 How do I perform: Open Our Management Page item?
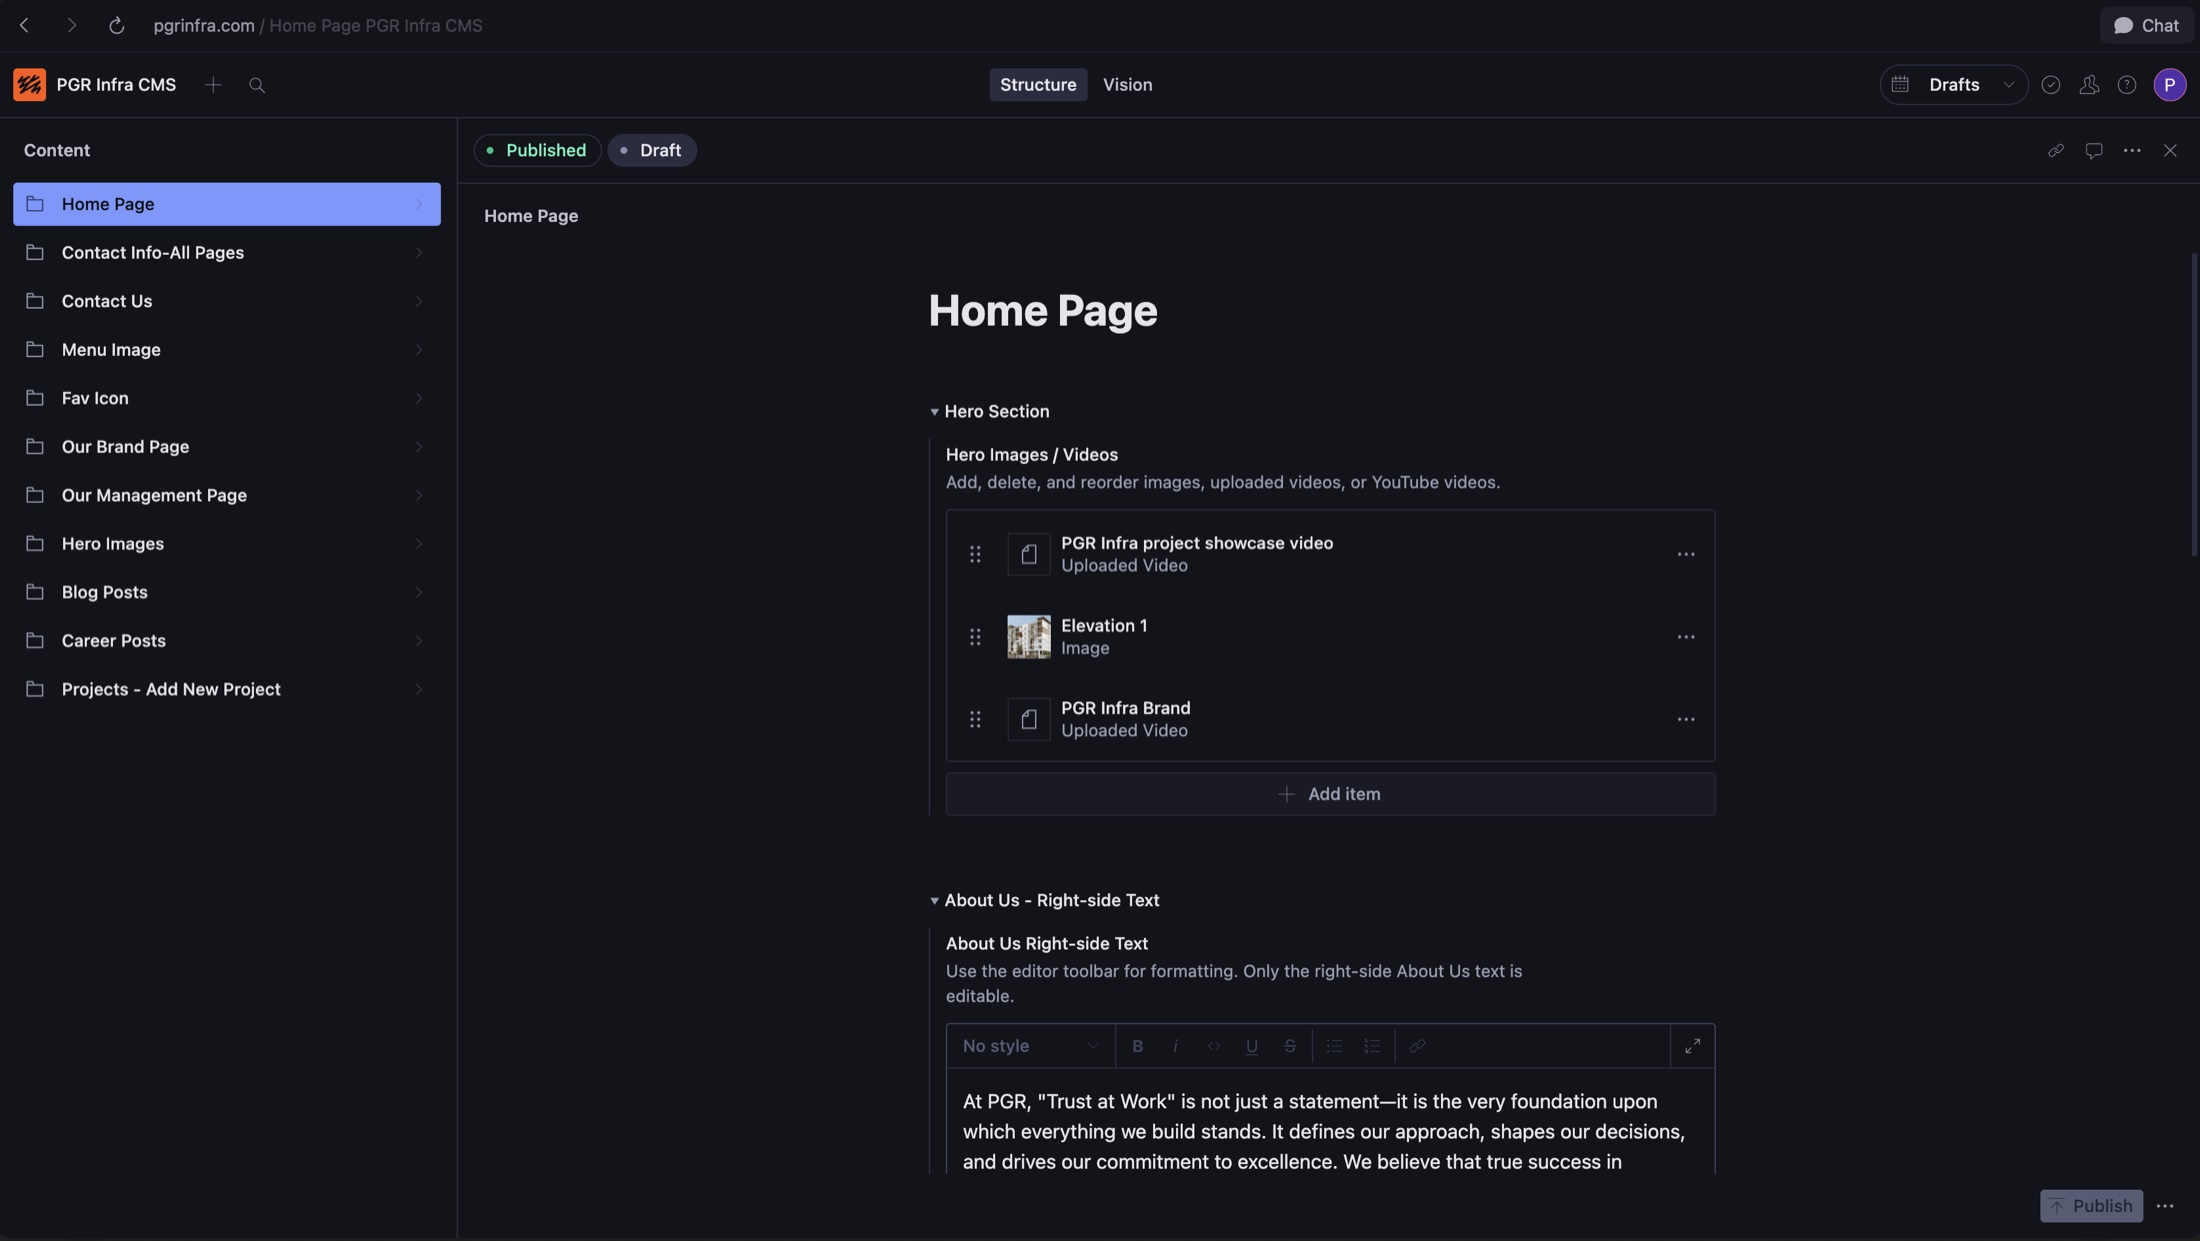click(x=227, y=495)
